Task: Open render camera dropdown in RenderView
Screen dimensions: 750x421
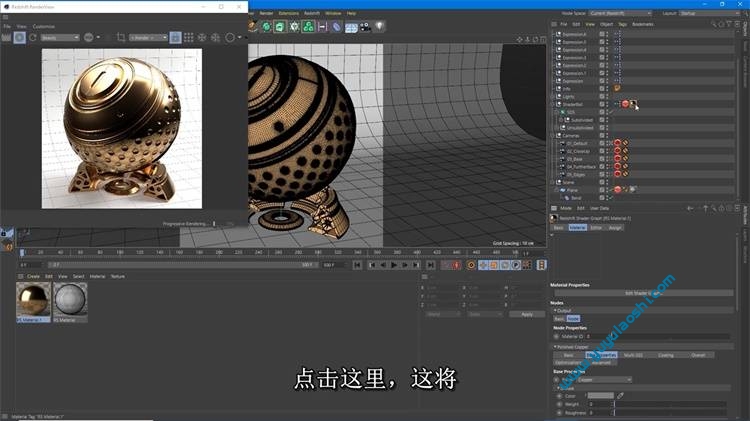Action: (x=148, y=37)
